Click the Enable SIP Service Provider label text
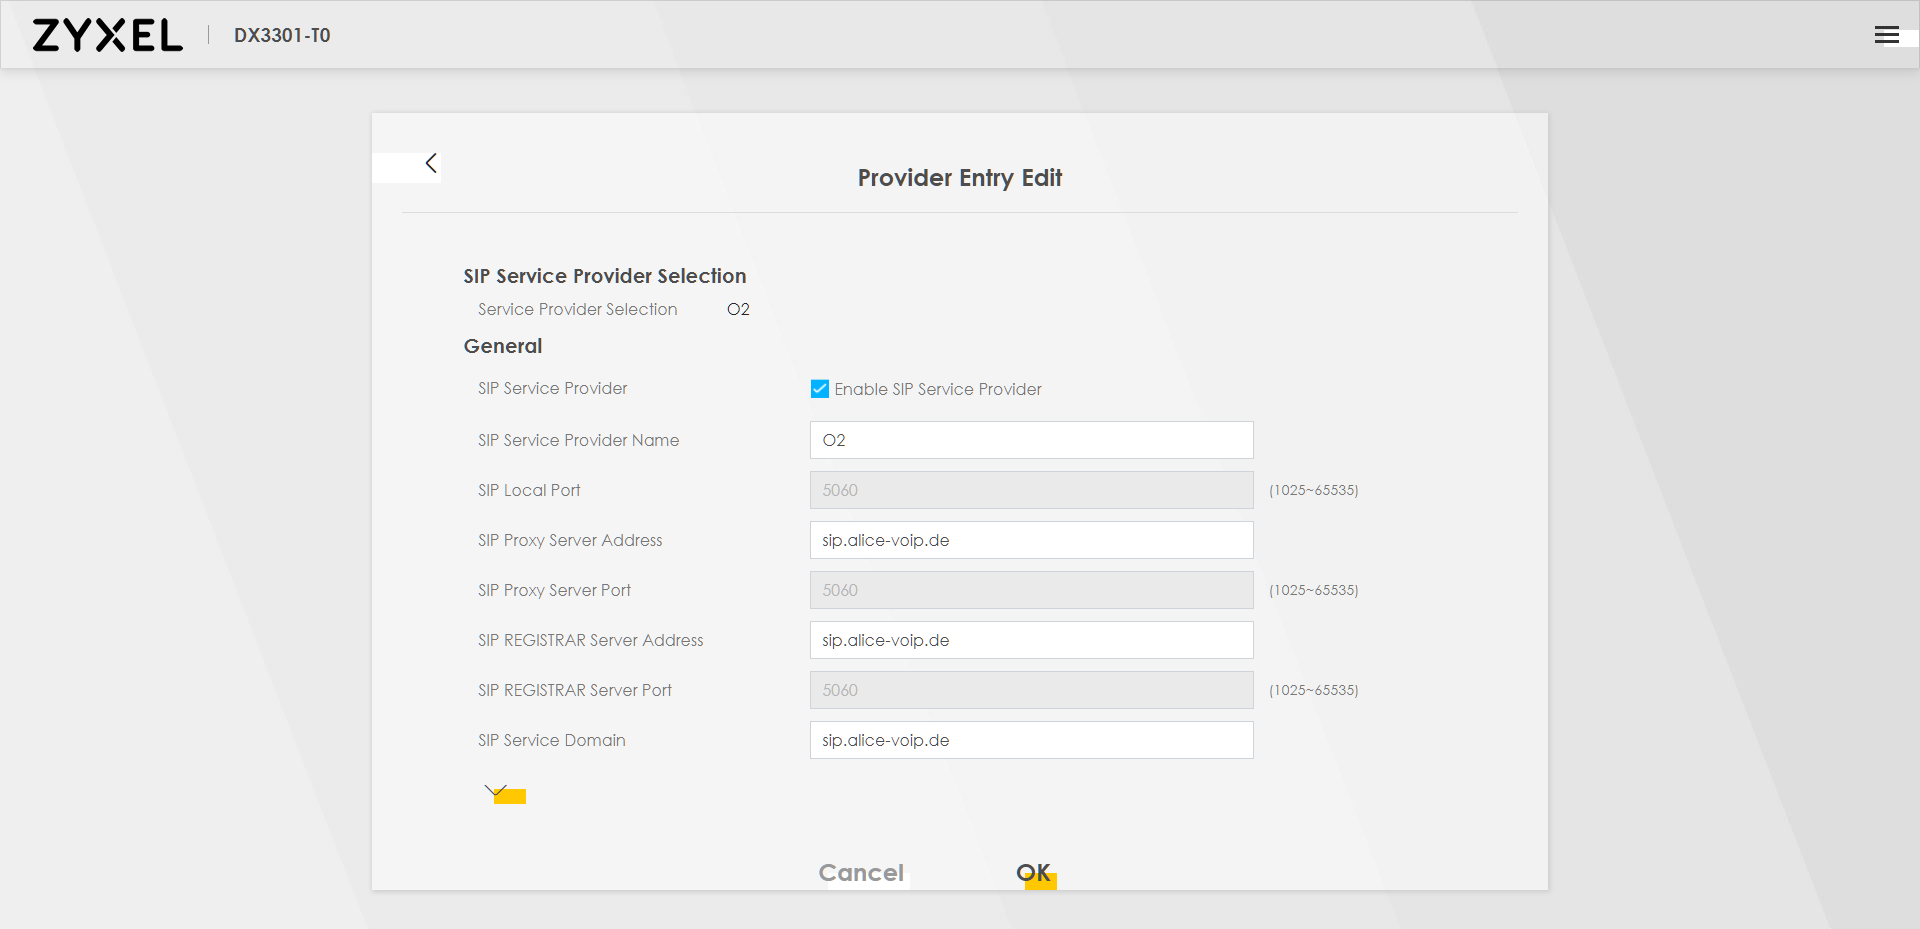1920x929 pixels. tap(938, 389)
